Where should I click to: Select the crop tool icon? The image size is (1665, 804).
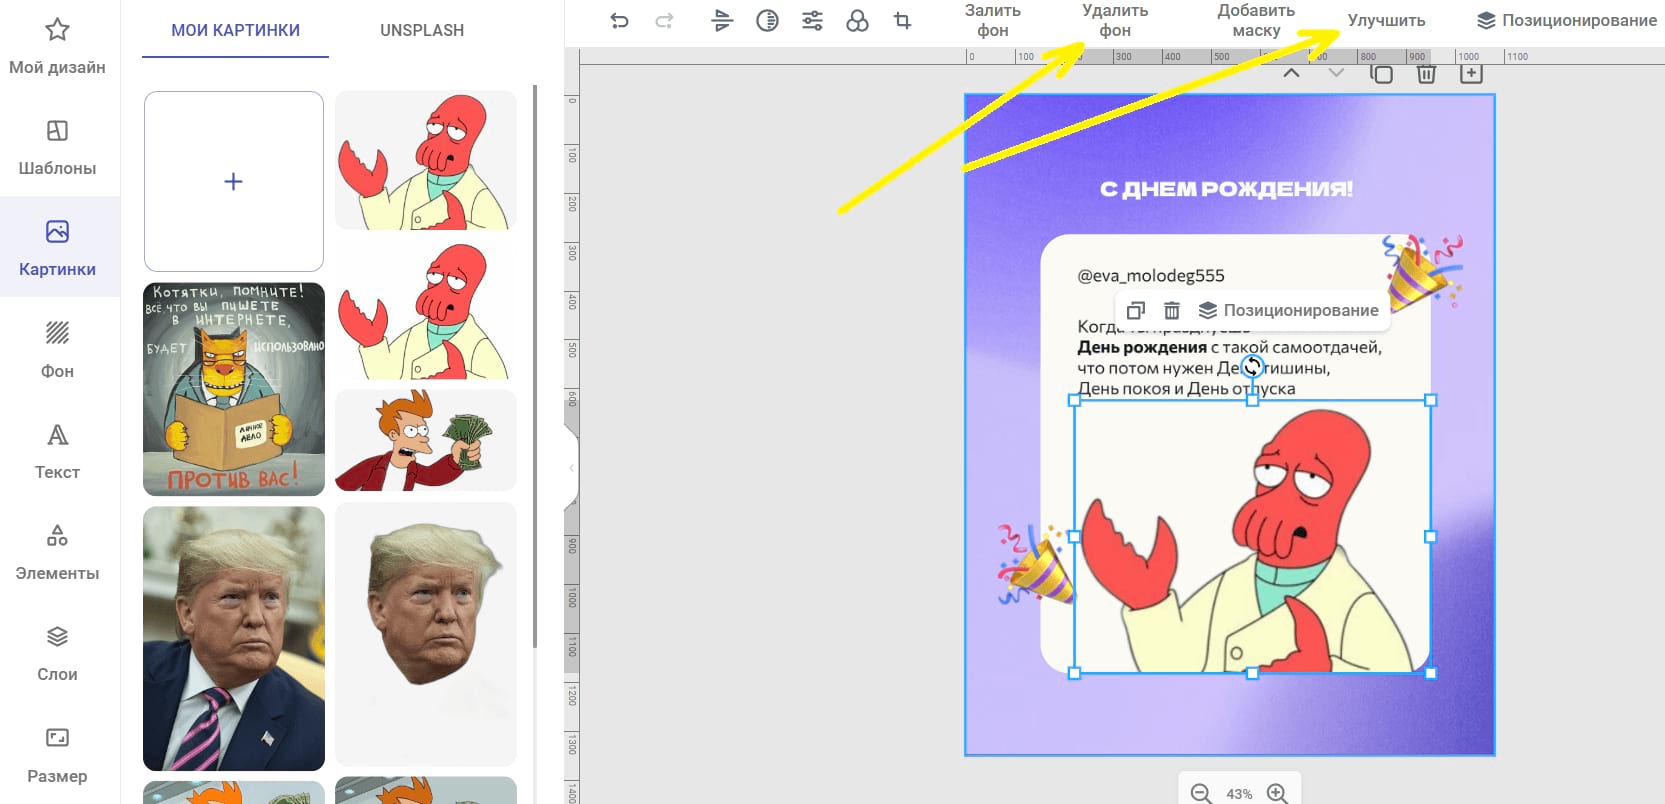(902, 20)
